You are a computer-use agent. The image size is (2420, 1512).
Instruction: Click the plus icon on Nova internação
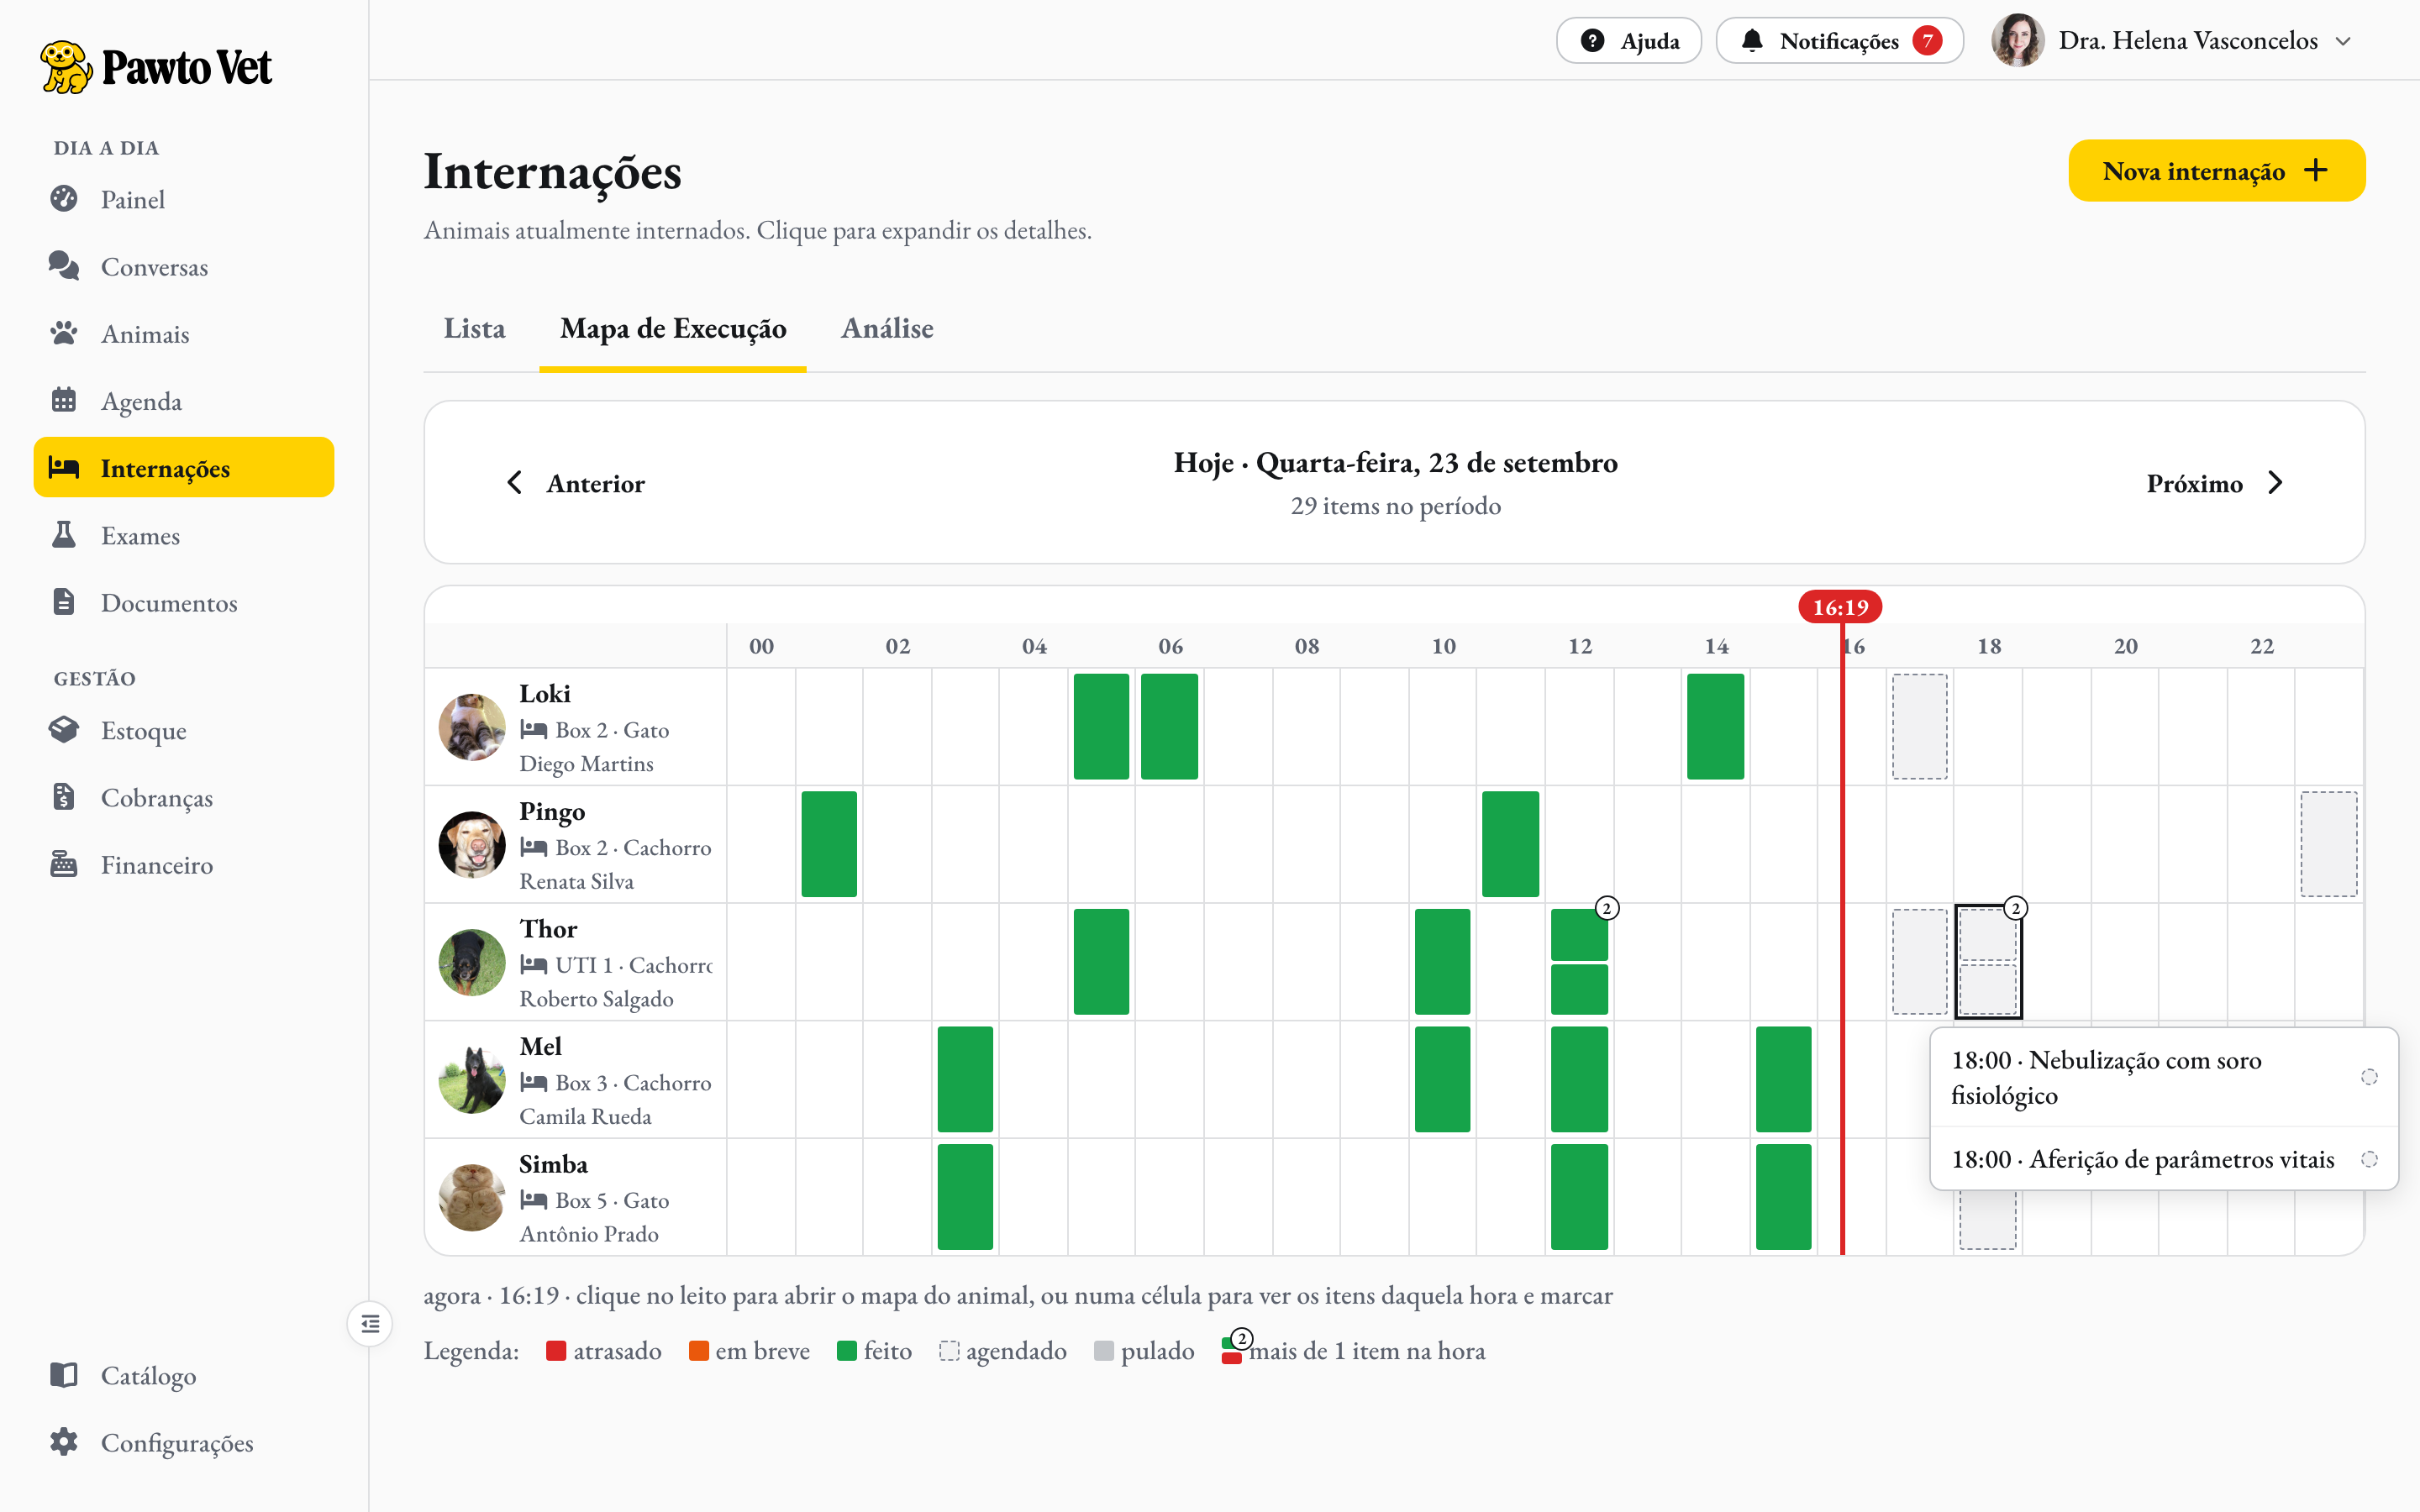[x=2316, y=171]
